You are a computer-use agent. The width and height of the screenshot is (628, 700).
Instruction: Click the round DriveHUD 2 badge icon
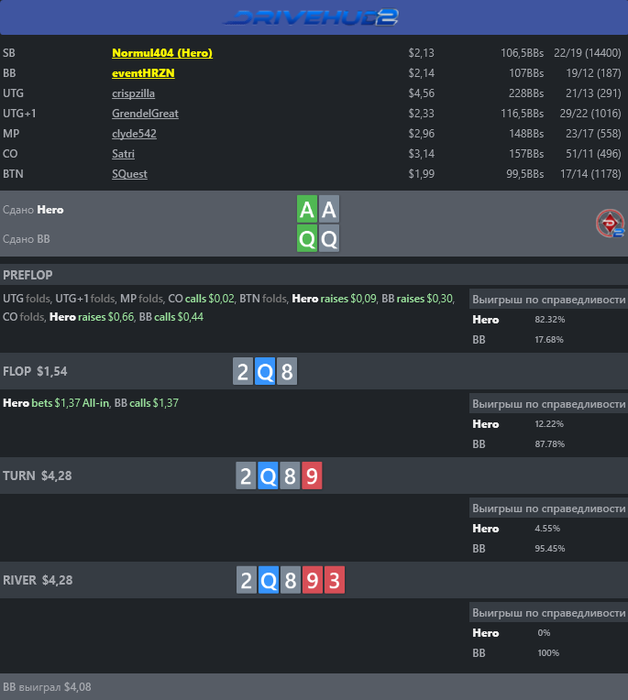click(610, 224)
